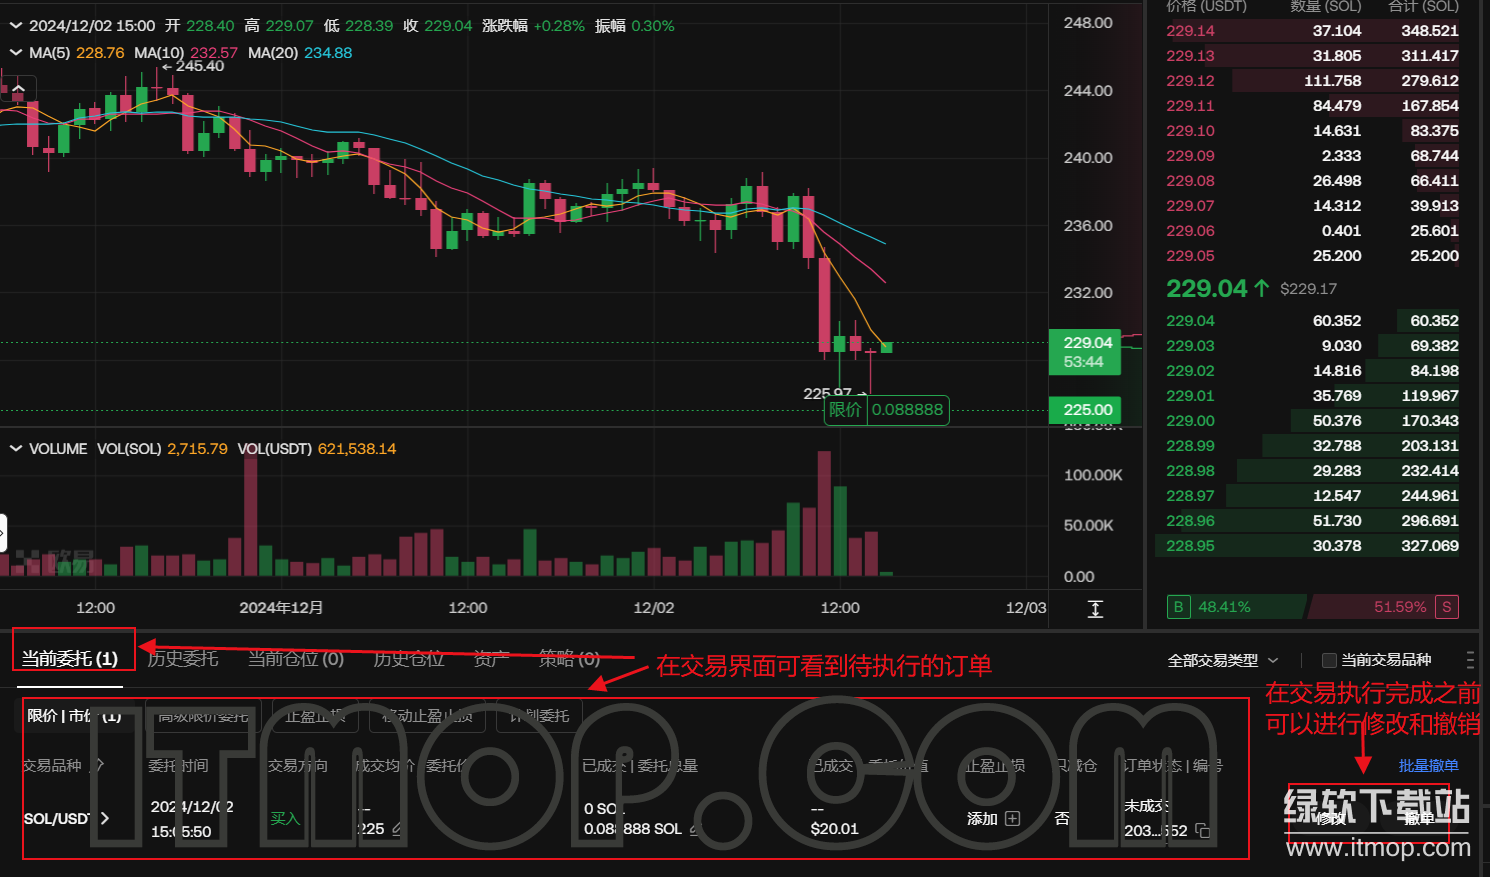1490x877 pixels.
Task: Open the 历史委托 tab
Action: click(182, 659)
